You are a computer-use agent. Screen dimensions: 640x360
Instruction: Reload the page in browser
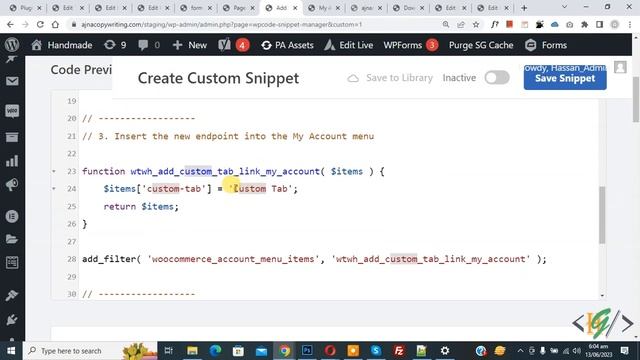pyautogui.click(x=40, y=24)
